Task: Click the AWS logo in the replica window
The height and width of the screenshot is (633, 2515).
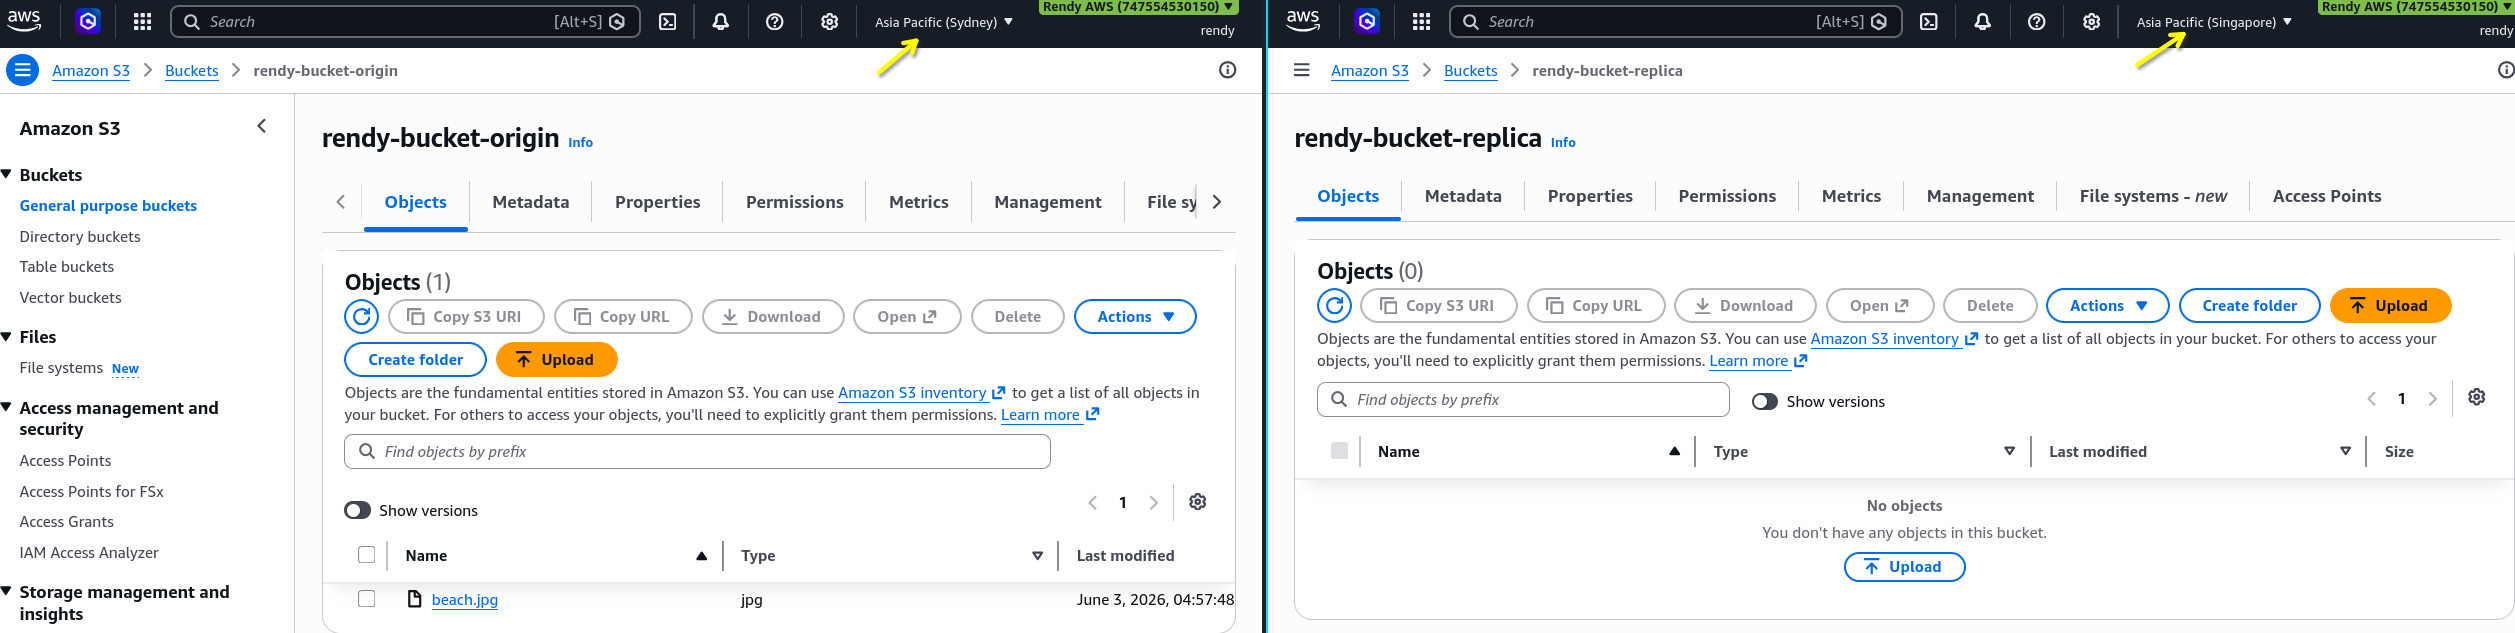Action: click(x=1303, y=21)
